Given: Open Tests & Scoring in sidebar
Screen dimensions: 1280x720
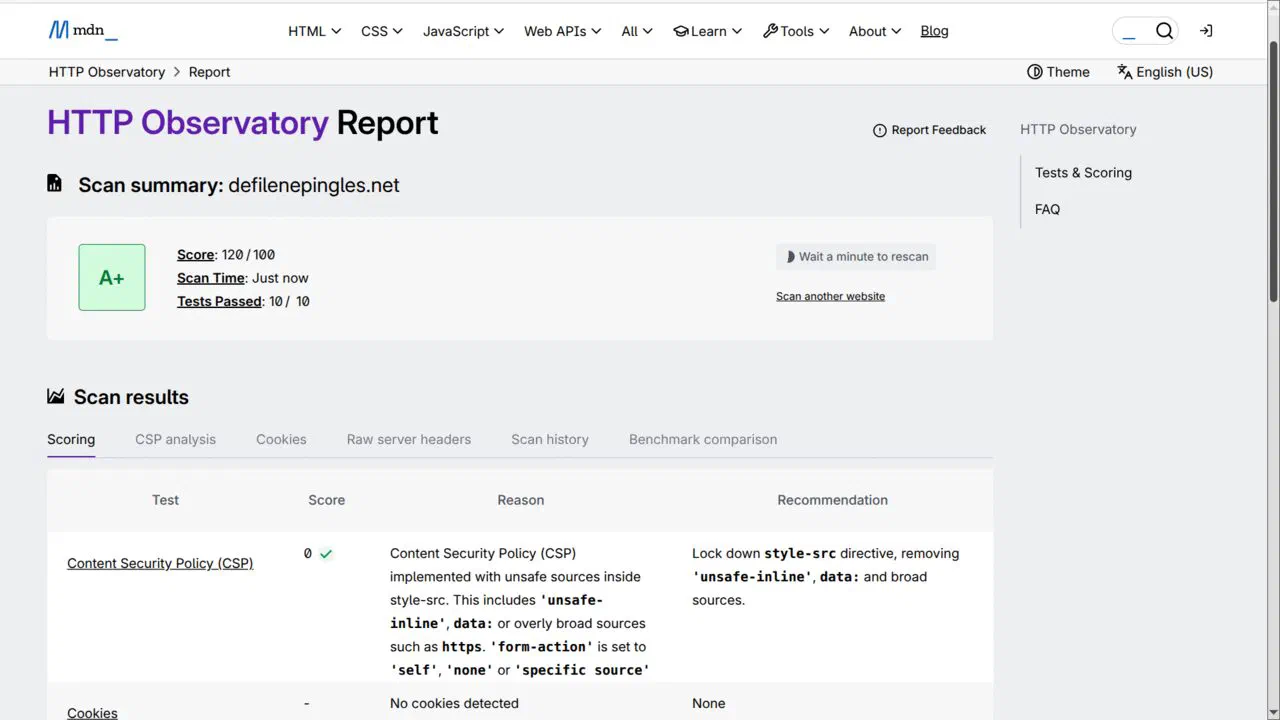Looking at the screenshot, I should click(1083, 173).
